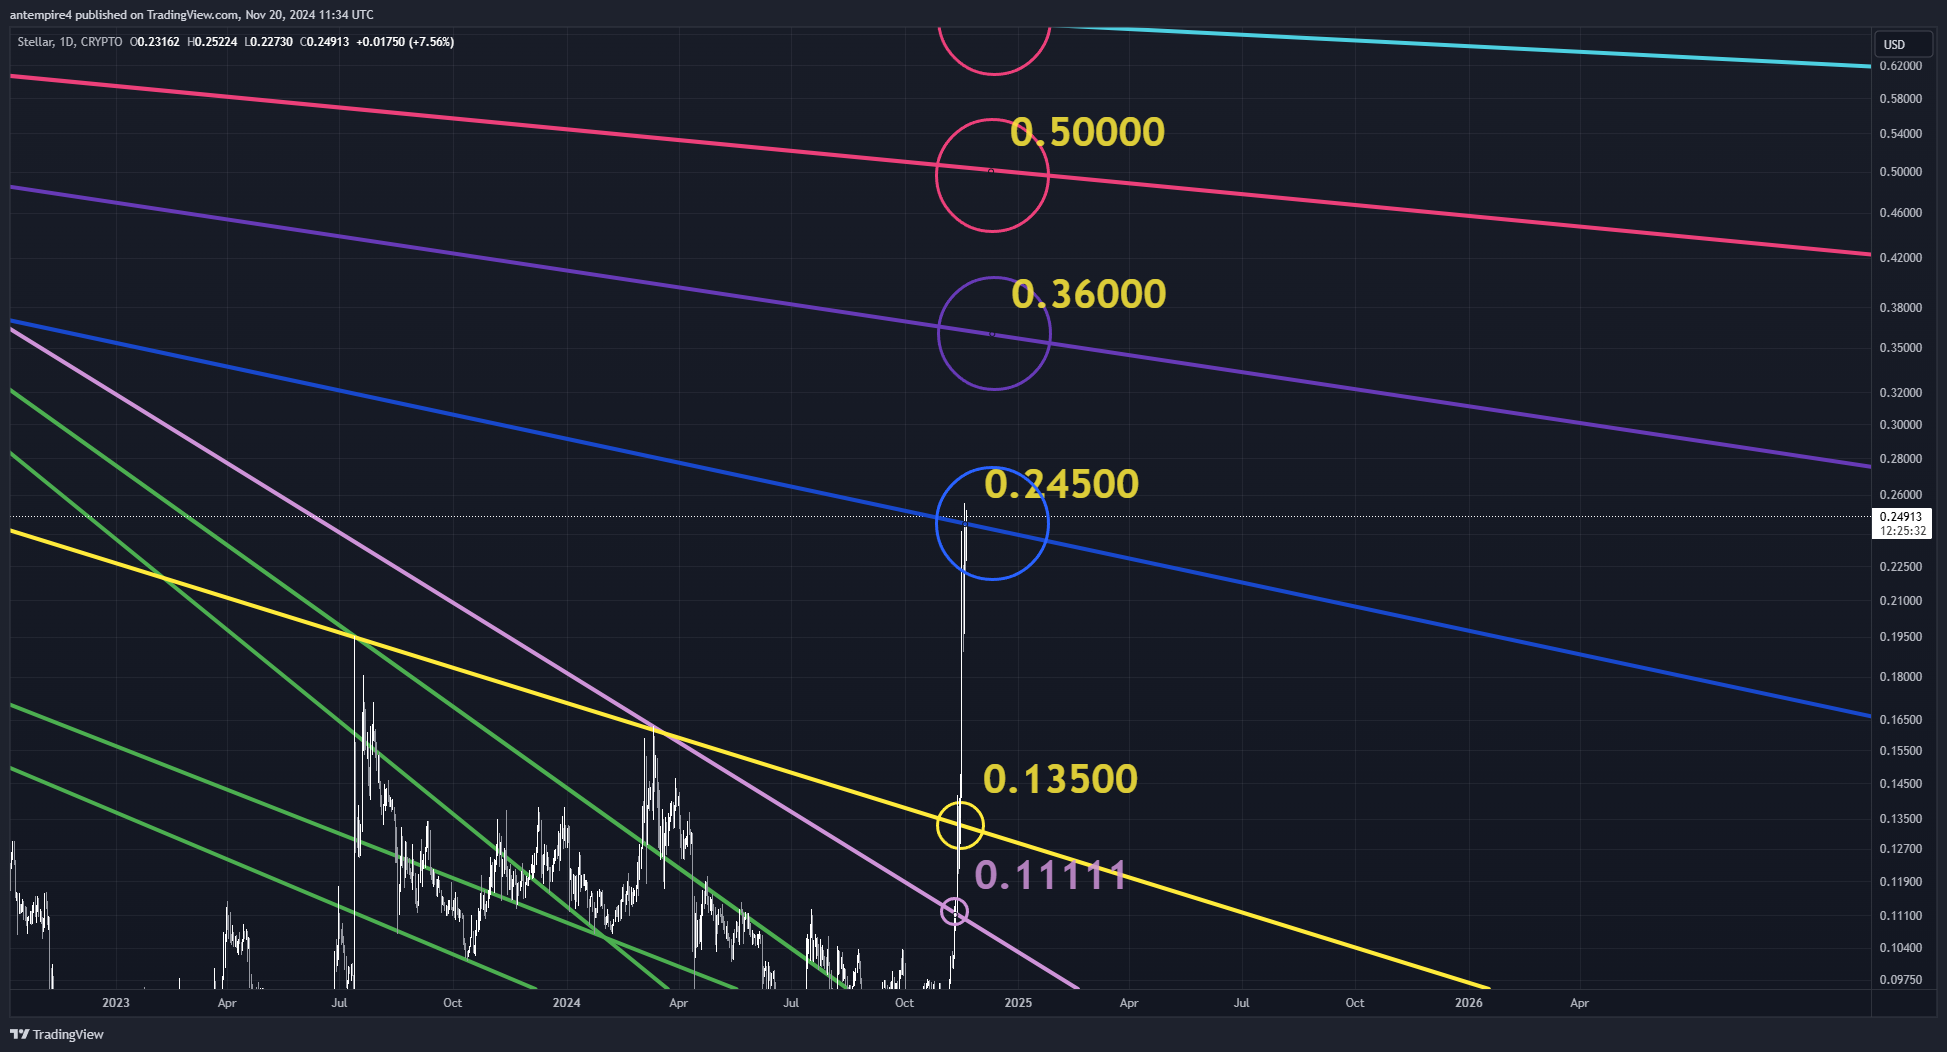Click the 0.13500 price scale value
Screen dimensions: 1947x1052
tap(1901, 819)
